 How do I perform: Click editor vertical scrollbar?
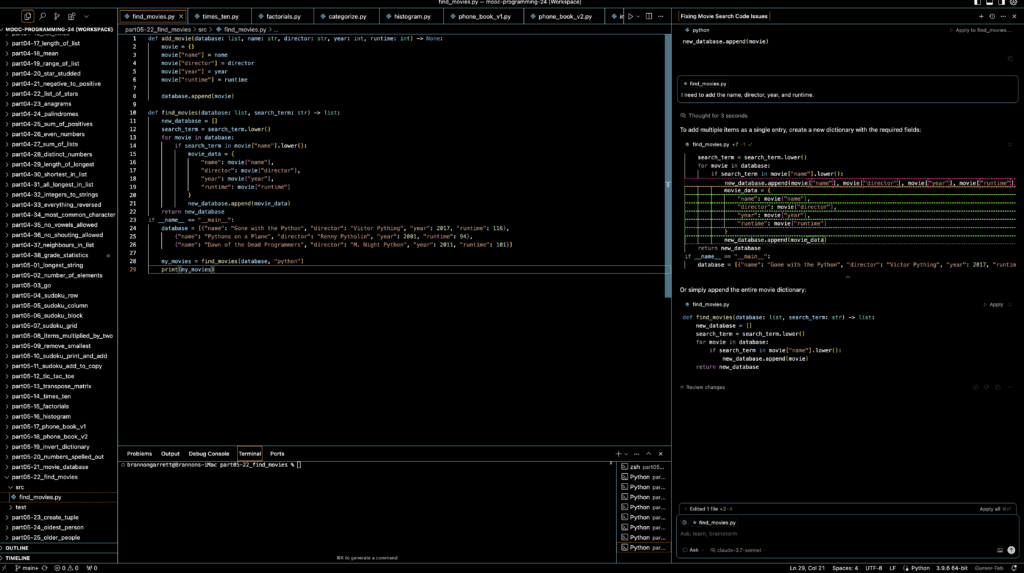coord(668,167)
